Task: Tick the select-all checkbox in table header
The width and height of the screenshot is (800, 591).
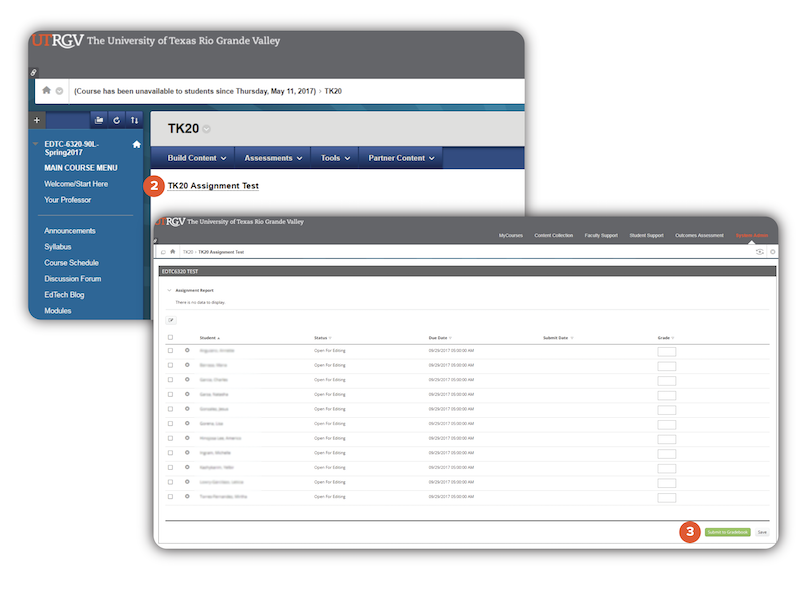Action: coord(170,337)
